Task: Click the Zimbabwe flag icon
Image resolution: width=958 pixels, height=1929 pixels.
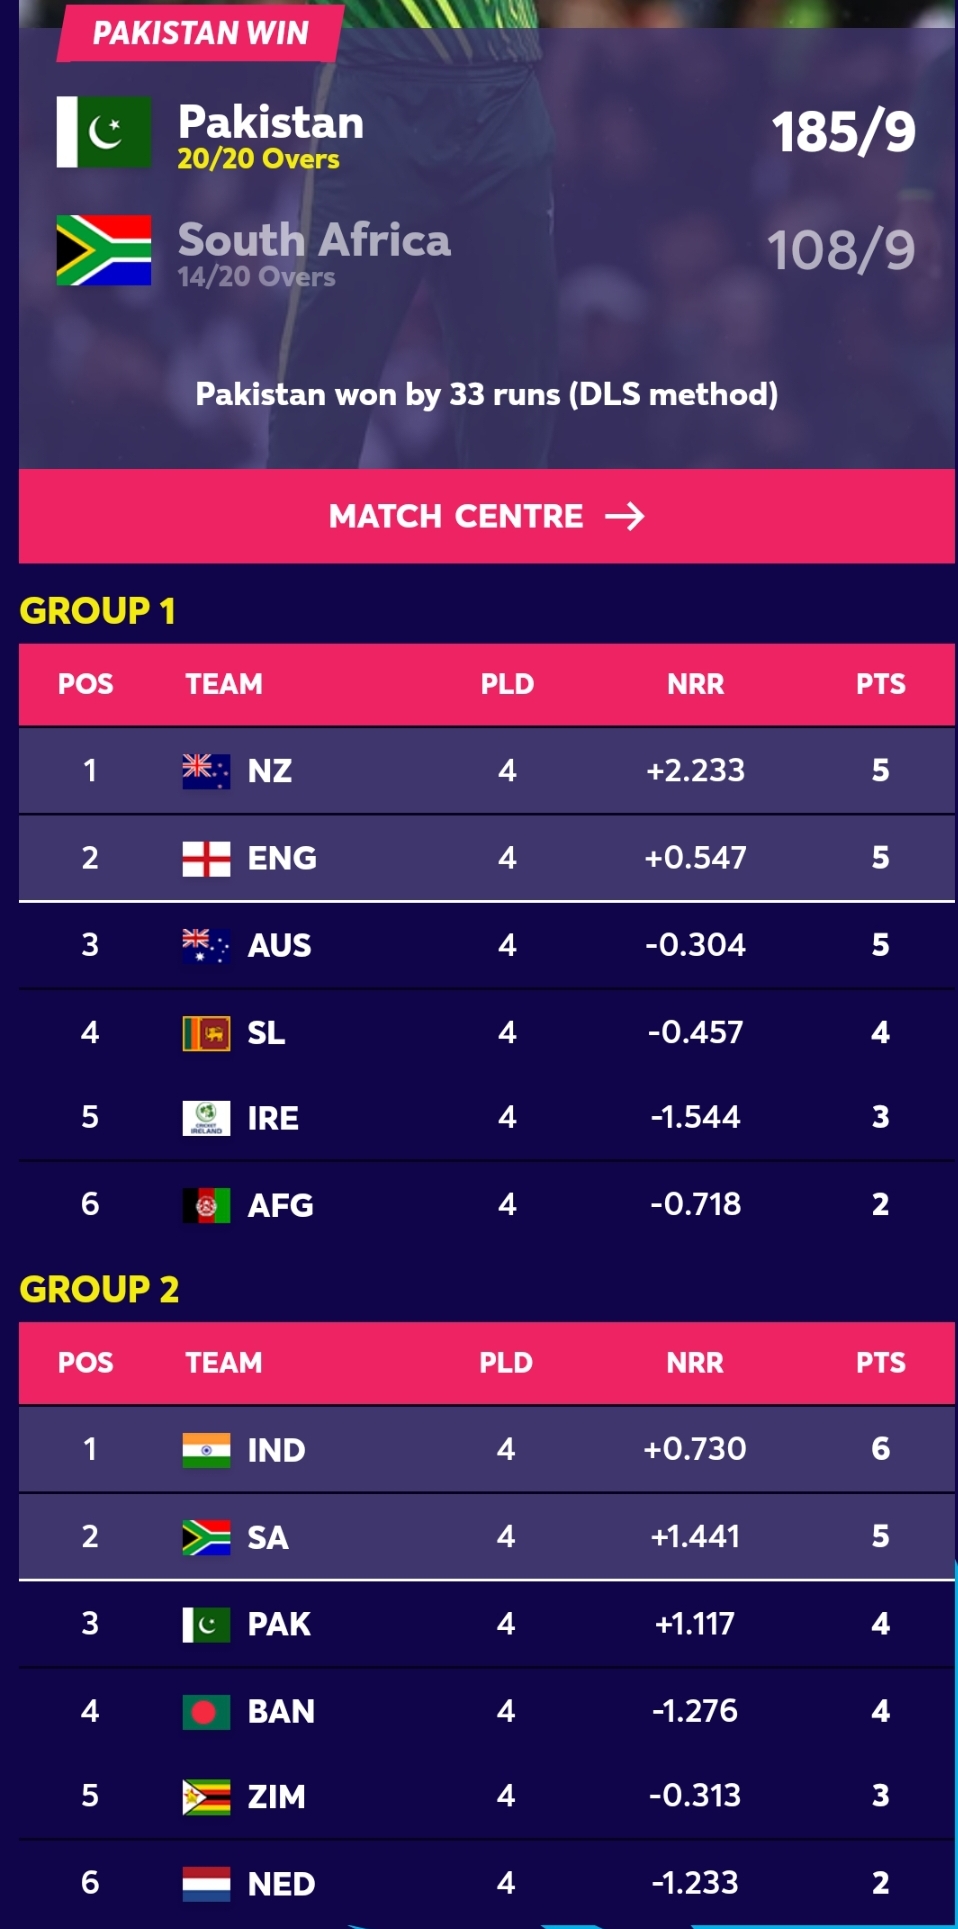Action: pyautogui.click(x=206, y=1797)
